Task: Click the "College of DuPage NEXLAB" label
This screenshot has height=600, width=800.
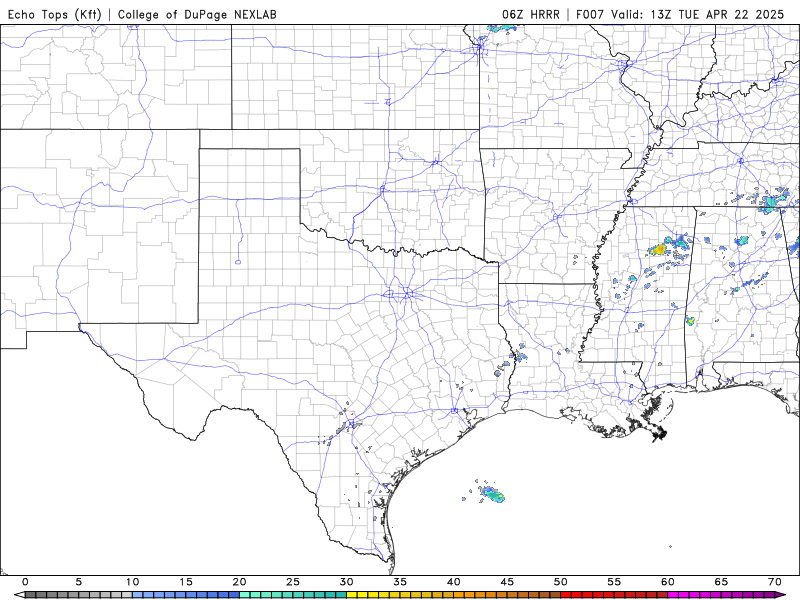Action: [197, 14]
